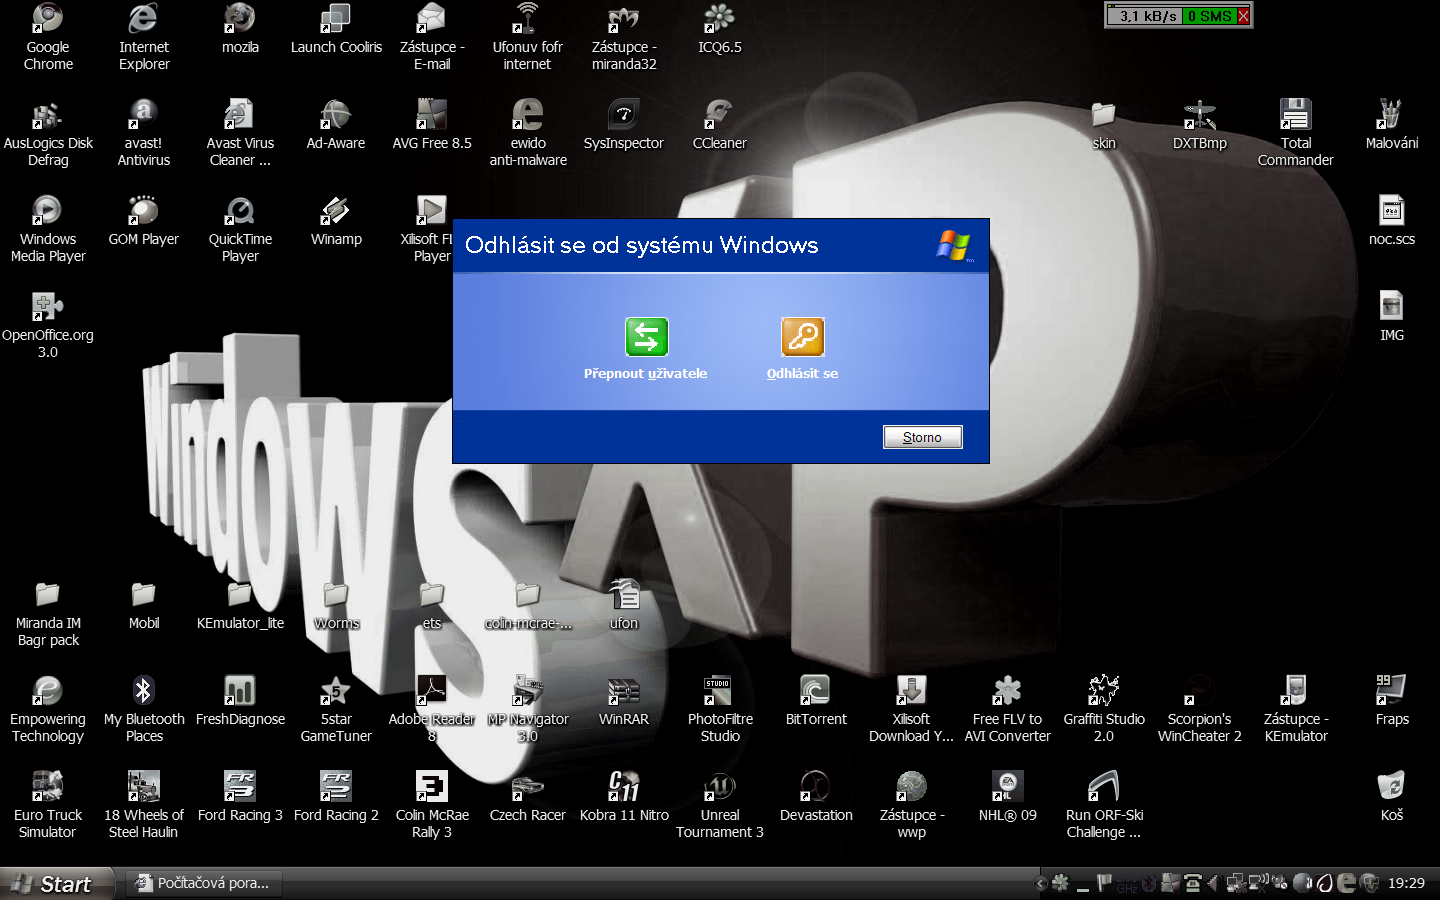Select Kobra 11 Nitro game icon
This screenshot has width=1440, height=900.
[624, 787]
